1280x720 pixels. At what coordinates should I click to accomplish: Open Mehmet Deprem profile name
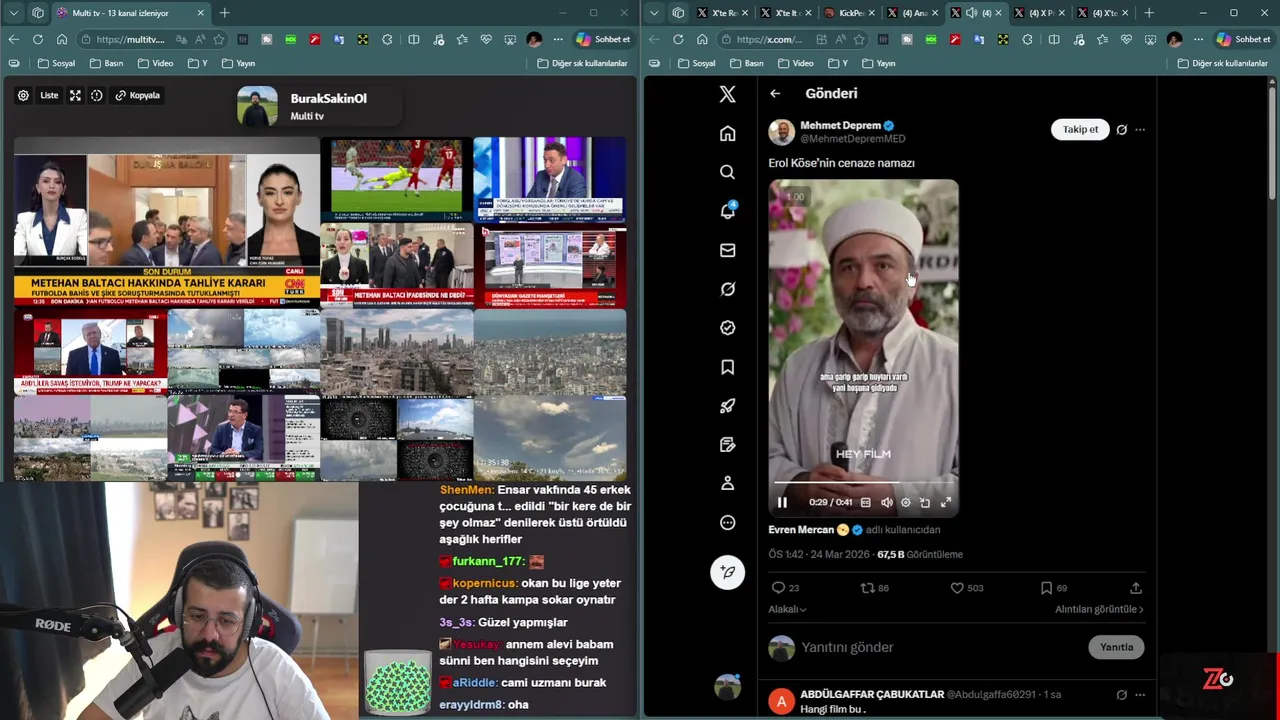click(840, 125)
